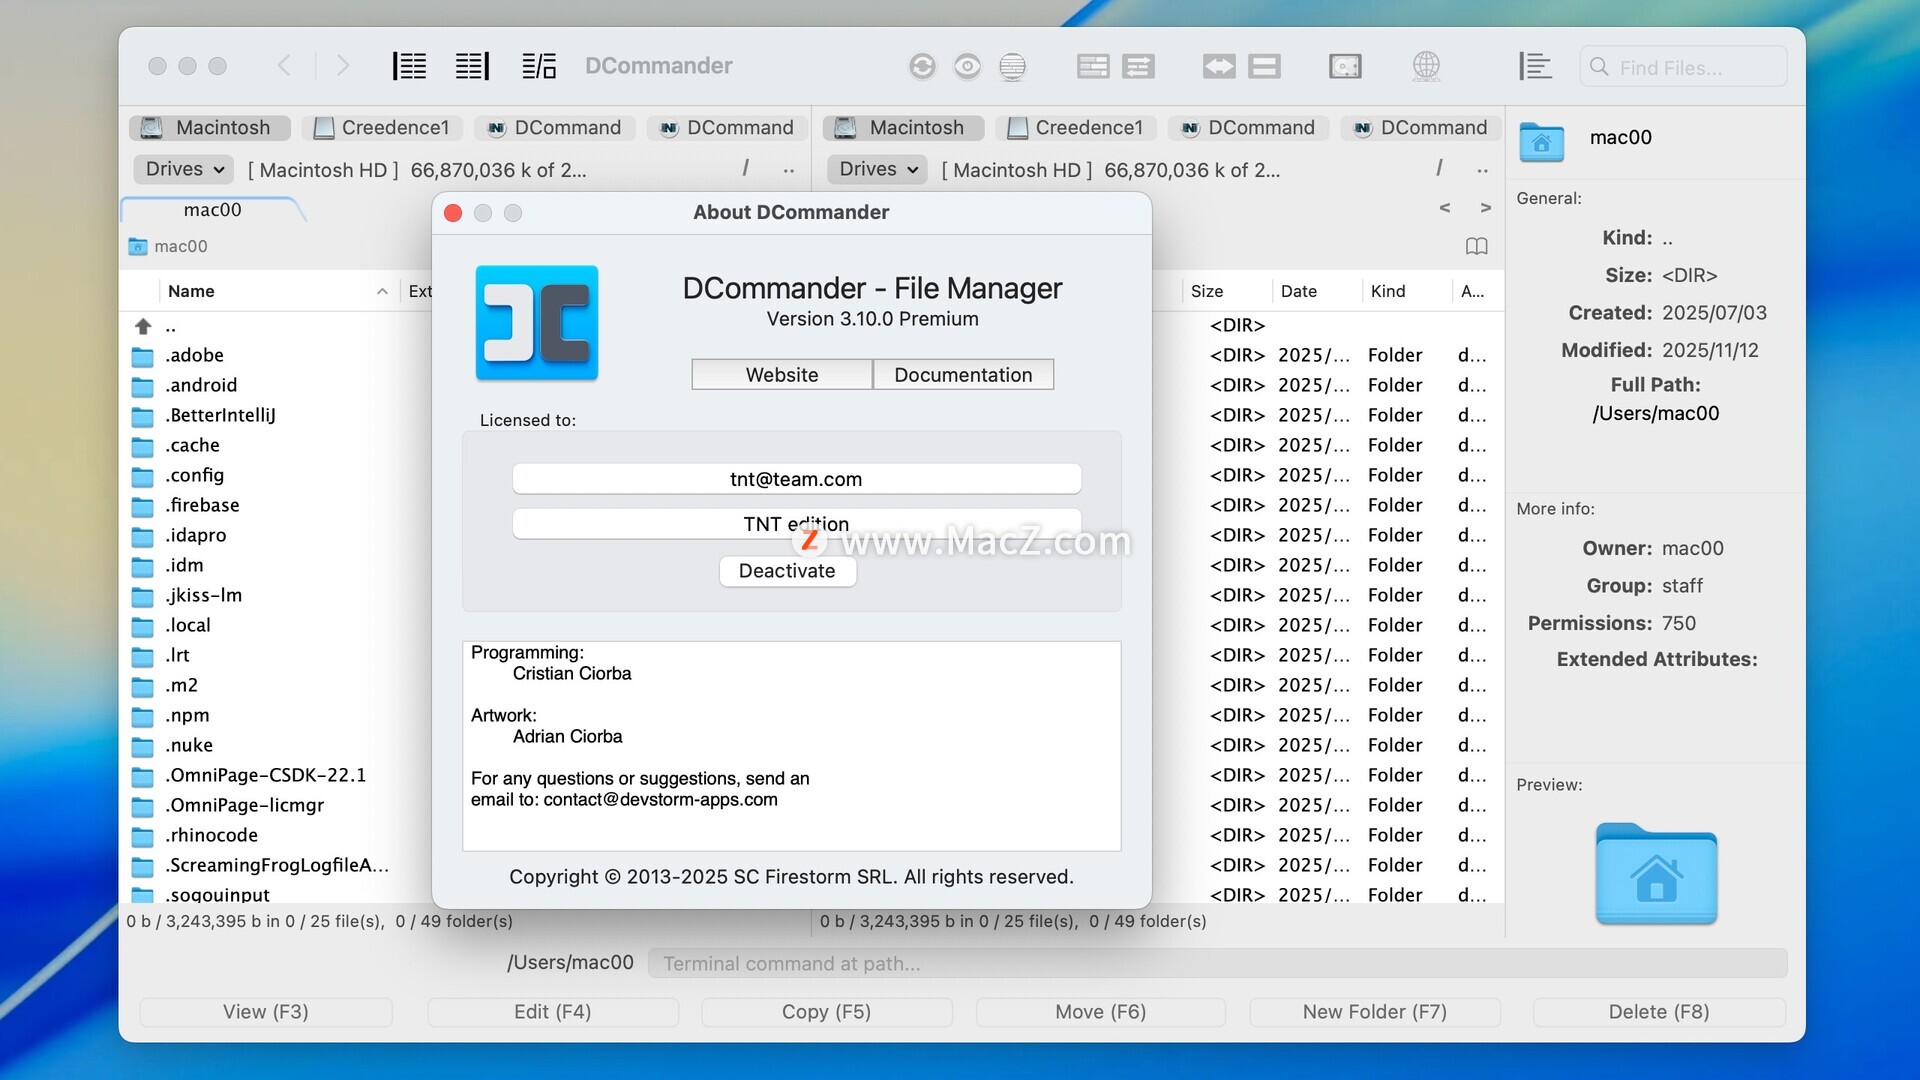The image size is (1920, 1080).
Task: Click the bookmarks open-book icon
Action: [1476, 246]
